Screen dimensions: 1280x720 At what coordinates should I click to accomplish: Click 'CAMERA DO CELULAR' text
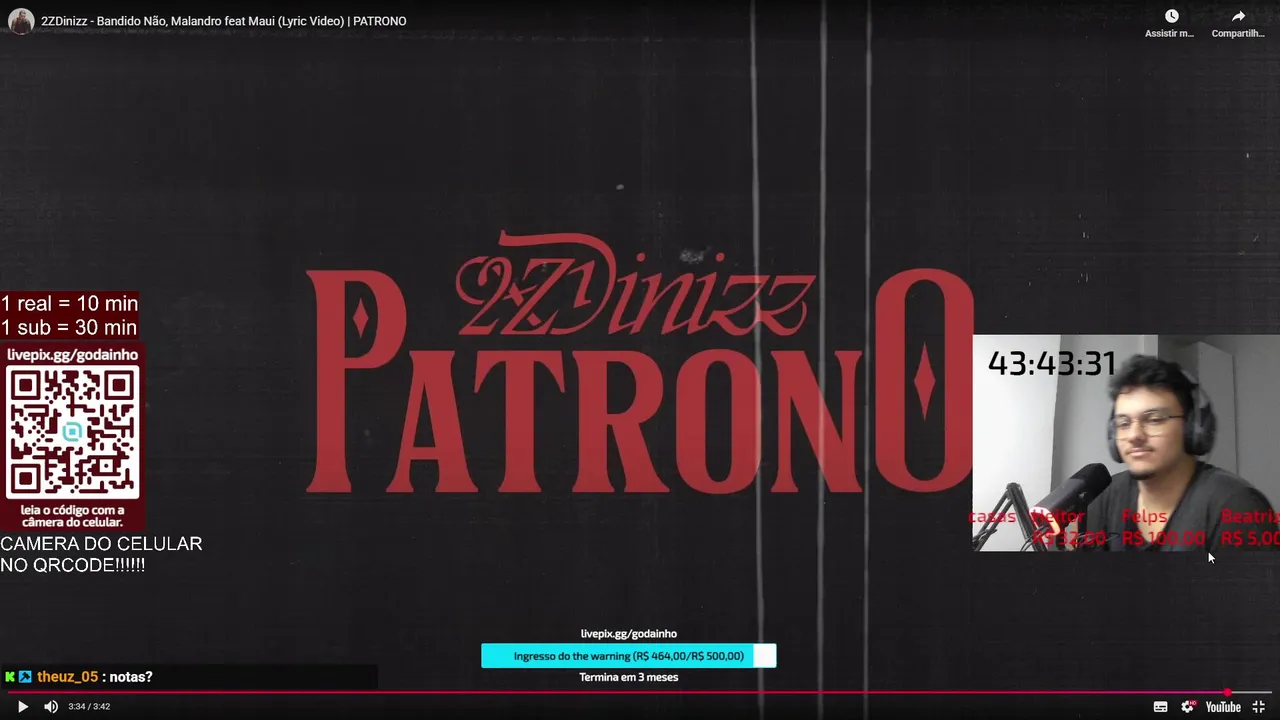tap(101, 544)
